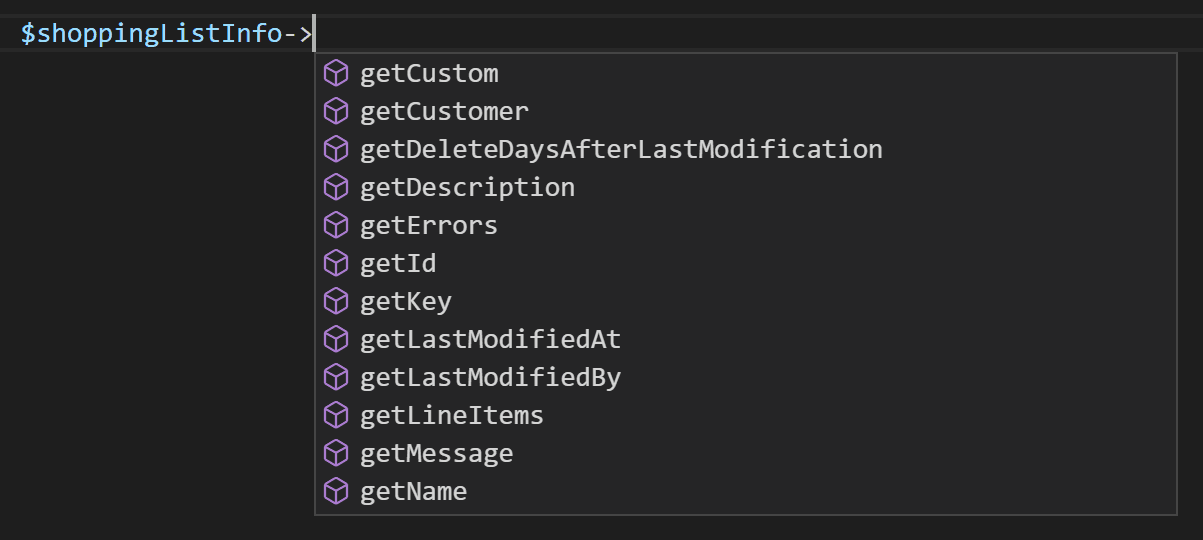Choose the getName suggestion

[413, 492]
